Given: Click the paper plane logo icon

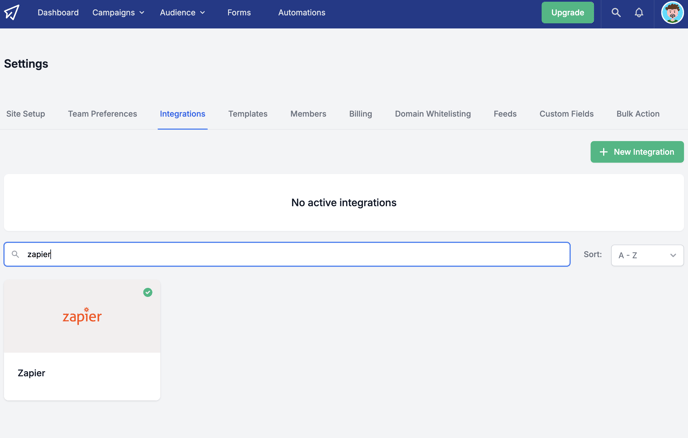Looking at the screenshot, I should (12, 12).
